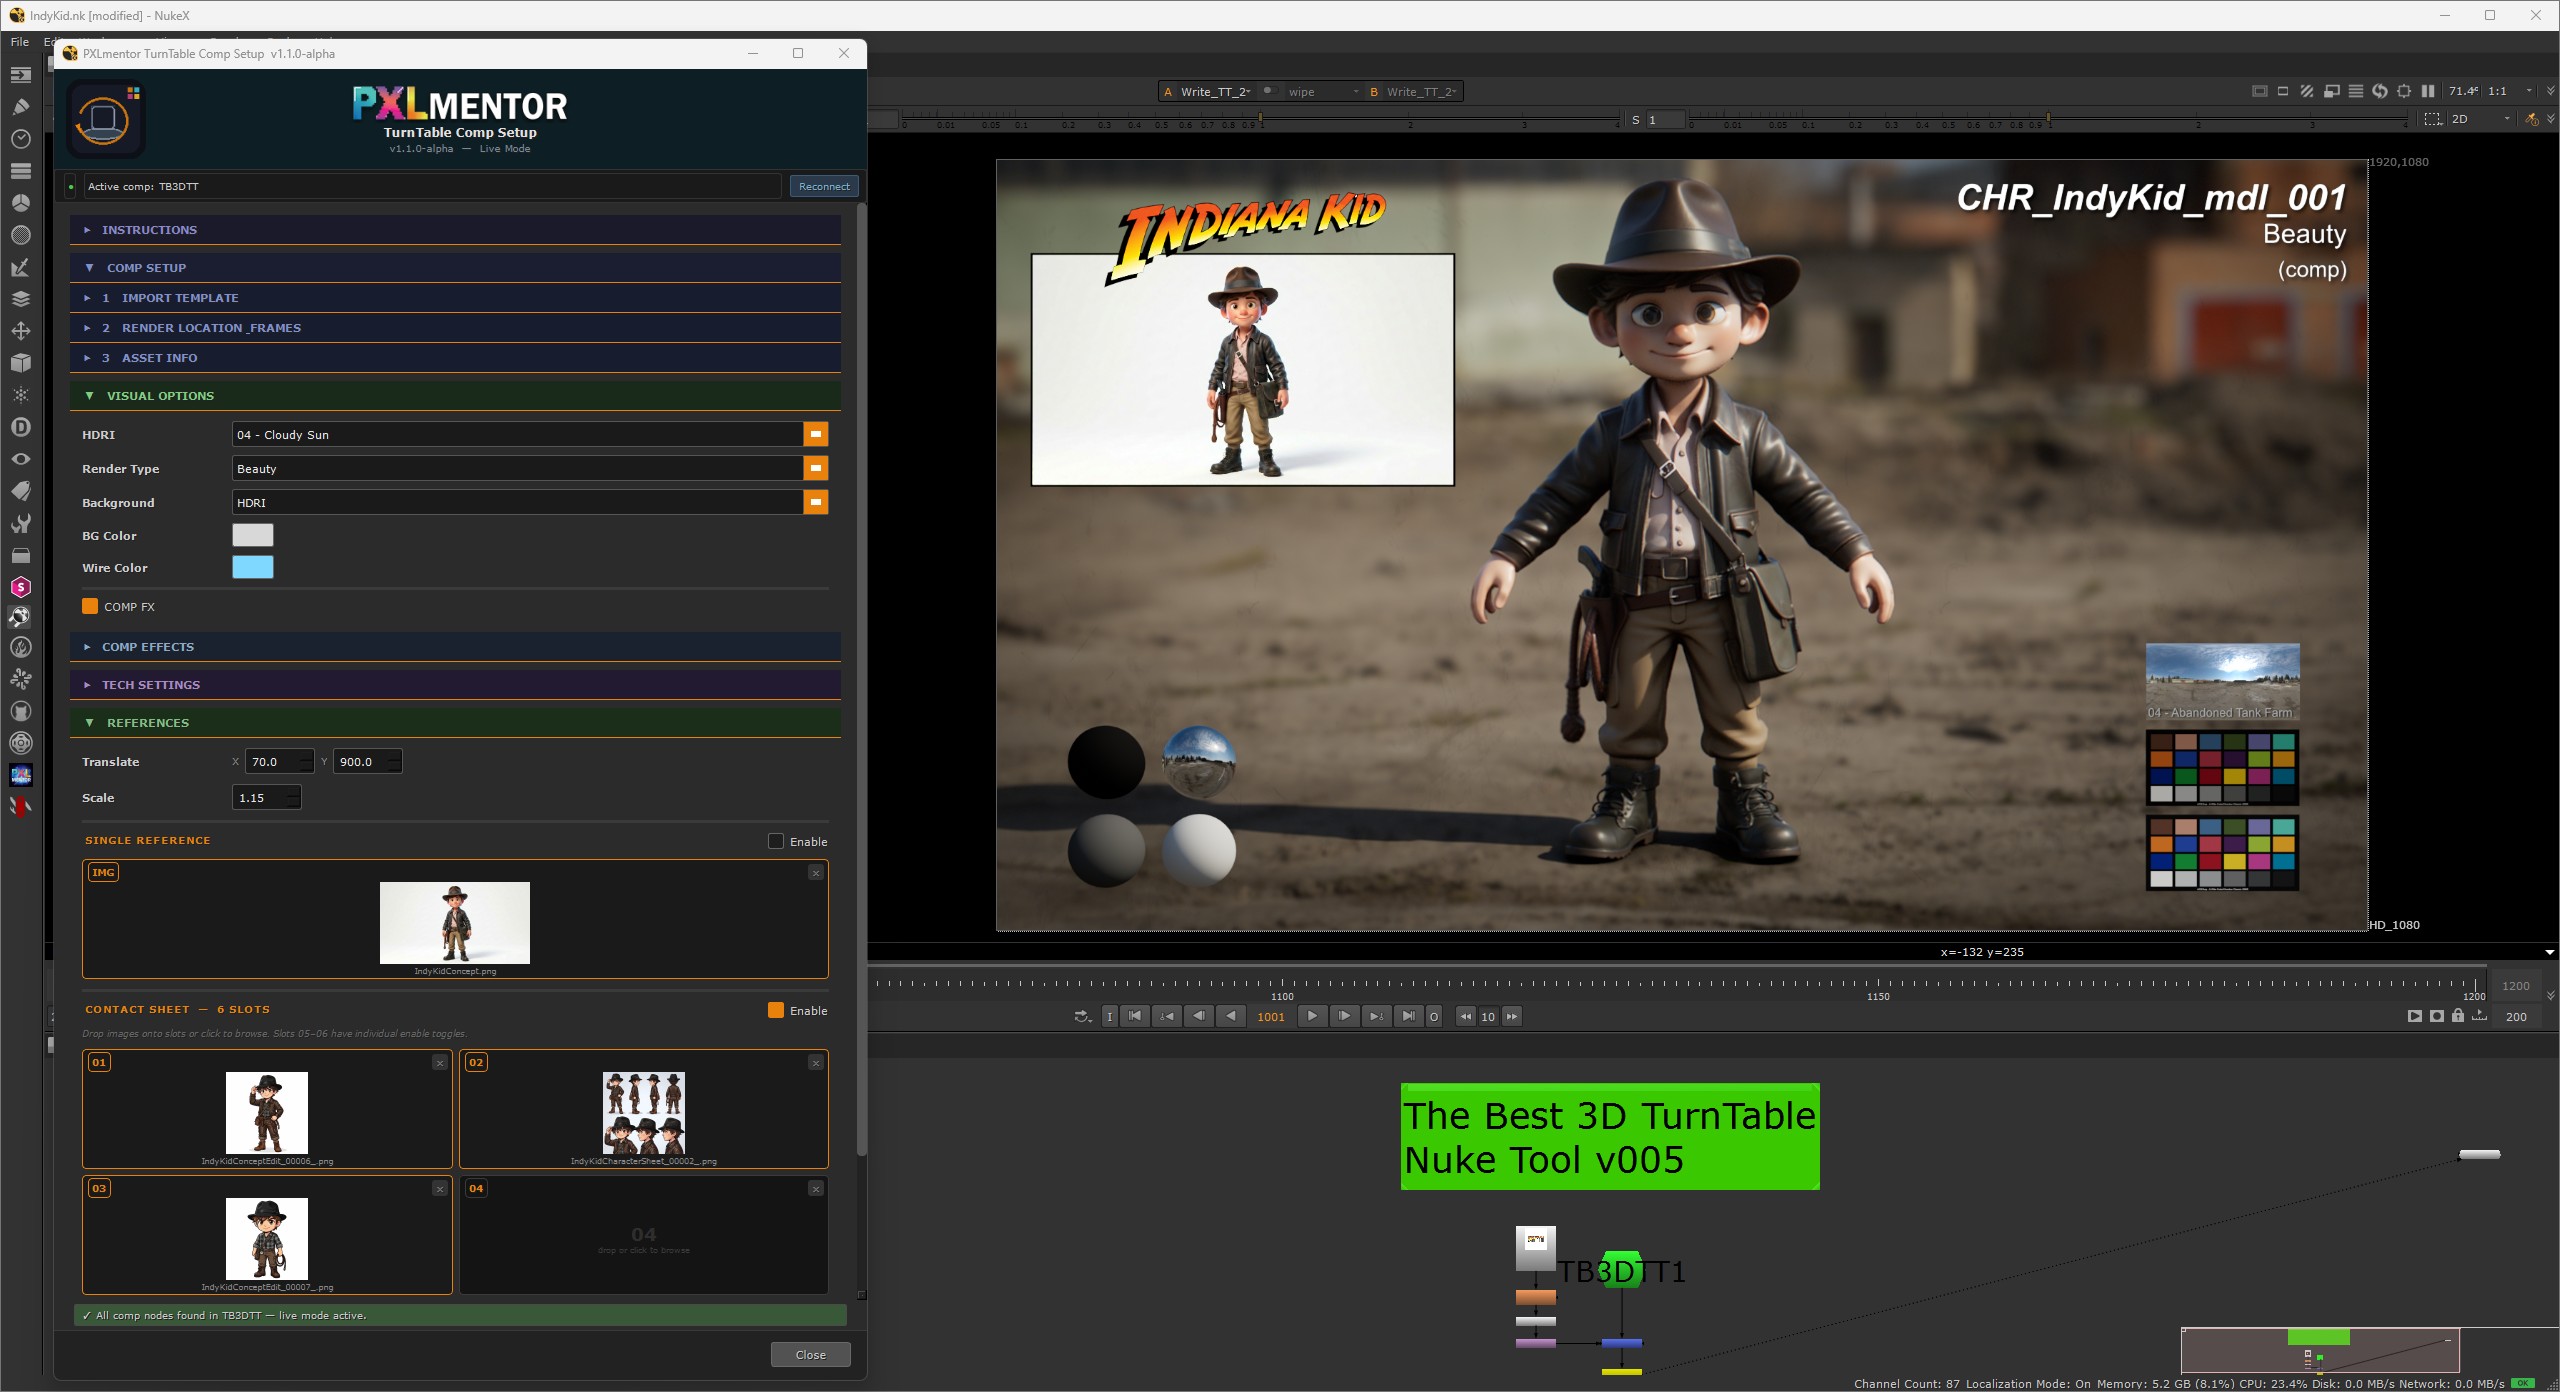
Task: Disable the Contact Sheet Enable checkbox
Action: pos(775,1010)
